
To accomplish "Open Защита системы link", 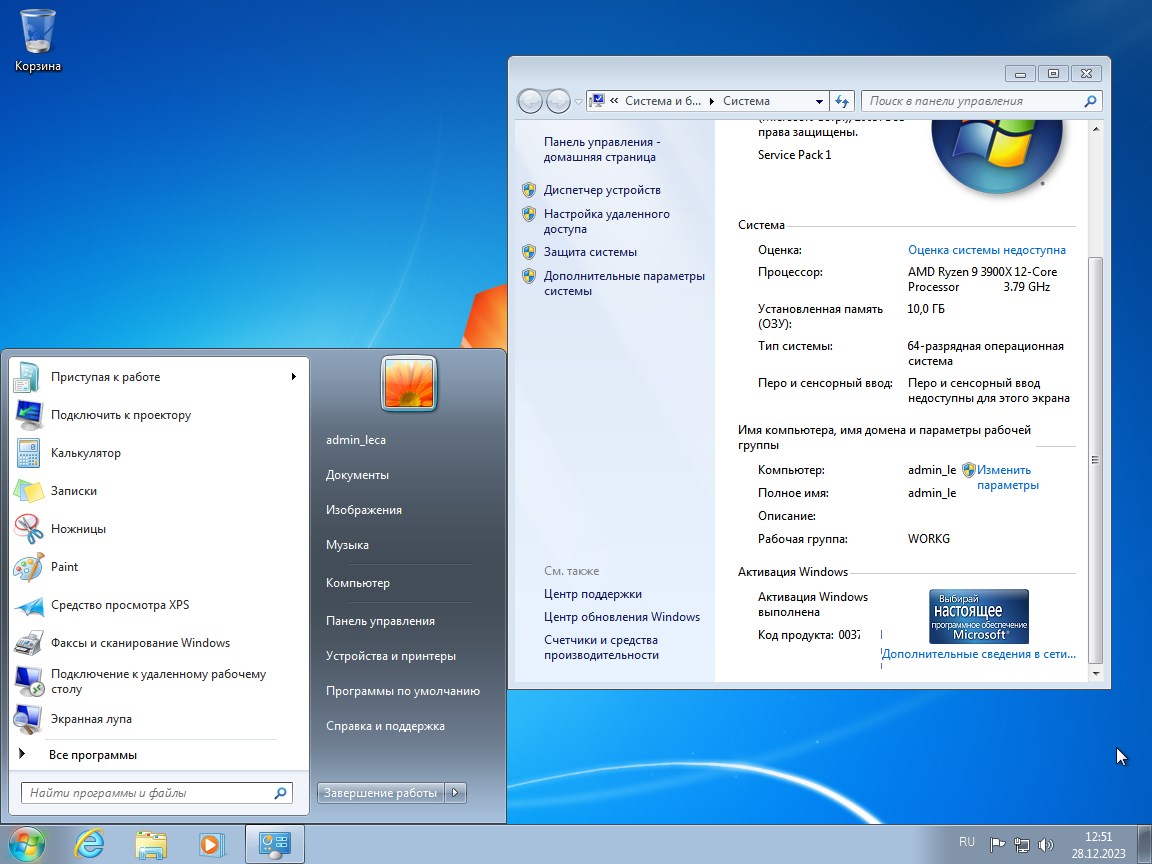I will point(590,252).
